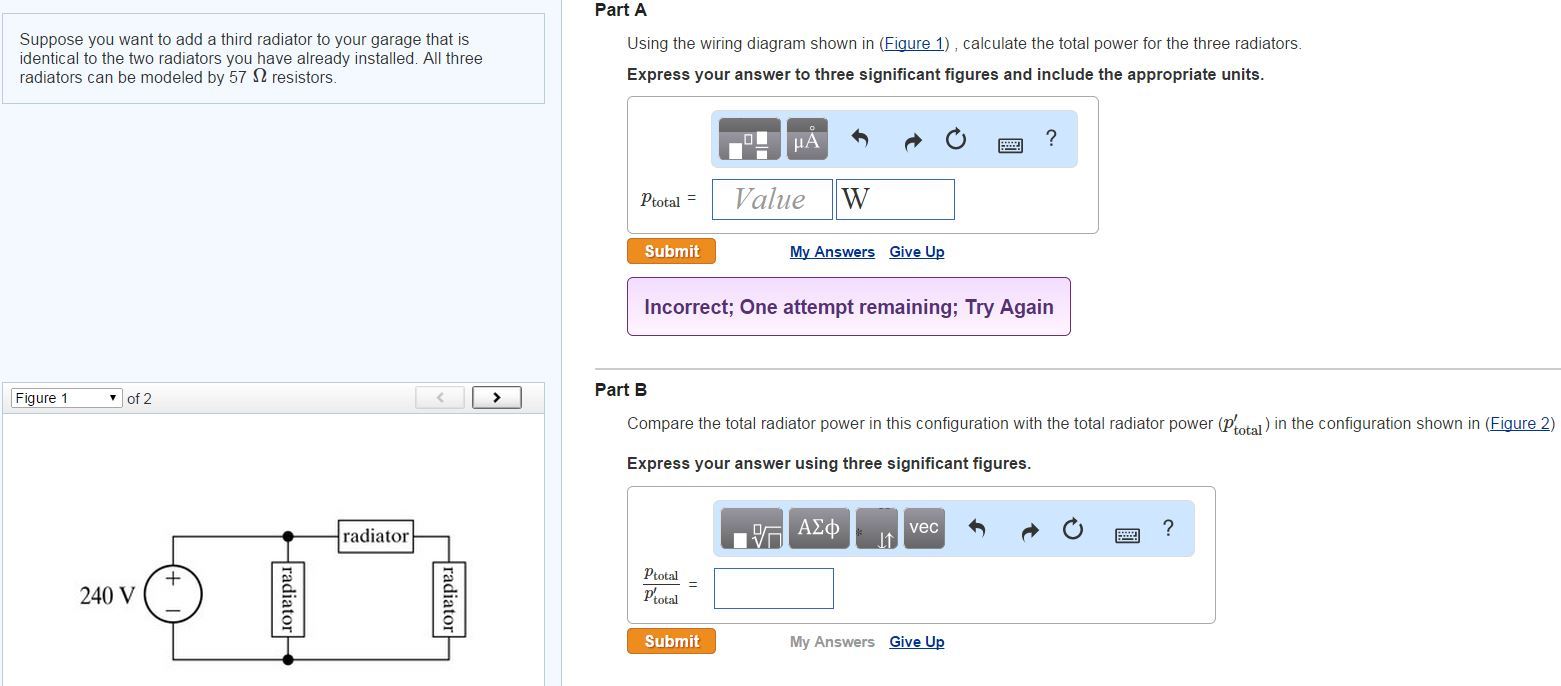1561x686 pixels.
Task: Submit the Part A answer
Action: click(x=671, y=251)
